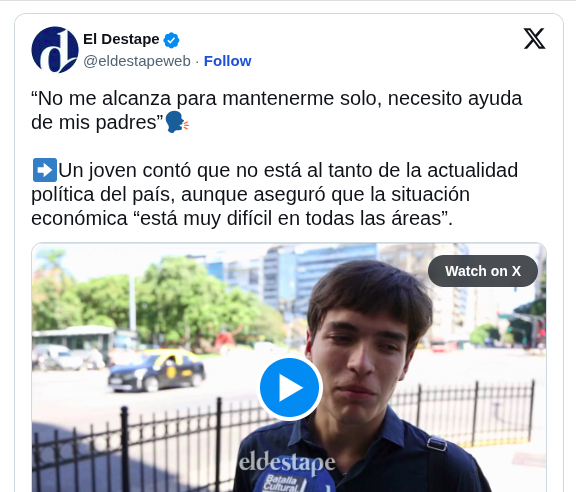576x492 pixels.
Task: Click the X logo icon
Action: [x=534, y=39]
